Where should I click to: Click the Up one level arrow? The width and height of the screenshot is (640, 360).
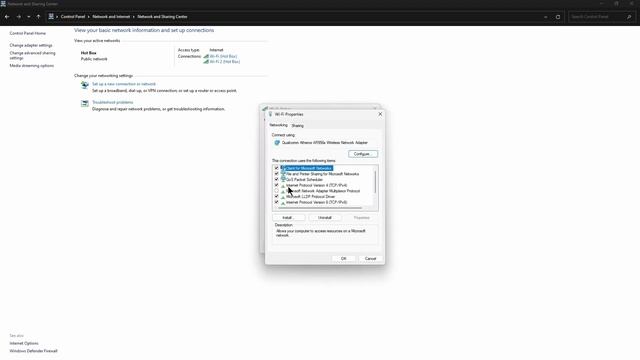point(38,17)
